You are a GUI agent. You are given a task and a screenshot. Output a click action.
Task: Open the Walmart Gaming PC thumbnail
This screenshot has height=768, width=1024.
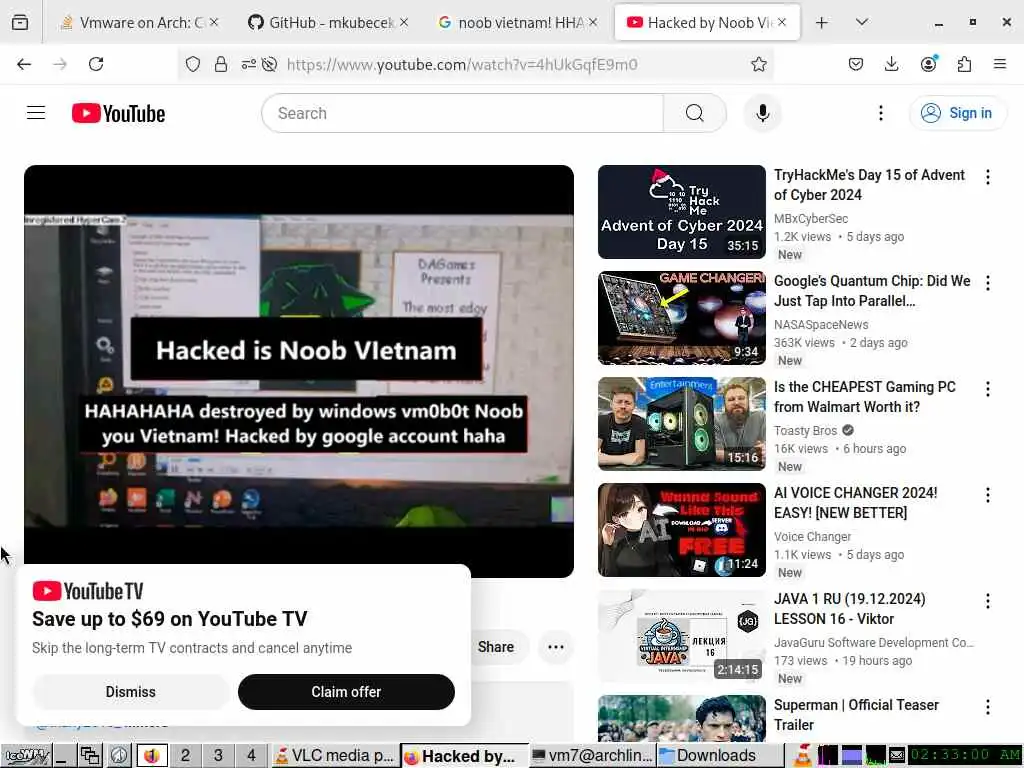pos(682,424)
